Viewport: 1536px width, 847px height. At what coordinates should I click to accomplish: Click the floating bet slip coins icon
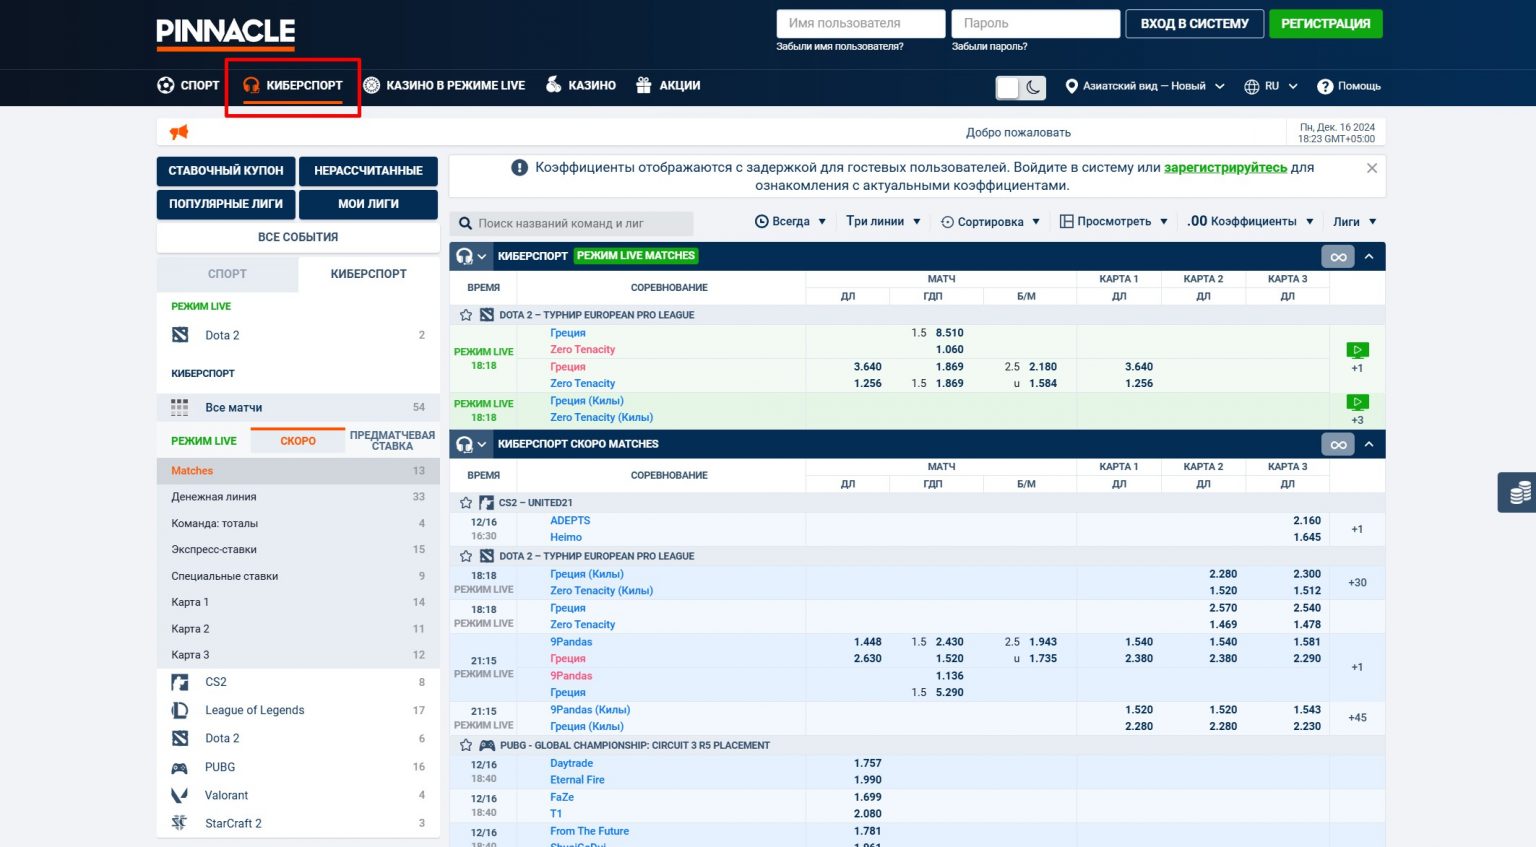pos(1519,492)
